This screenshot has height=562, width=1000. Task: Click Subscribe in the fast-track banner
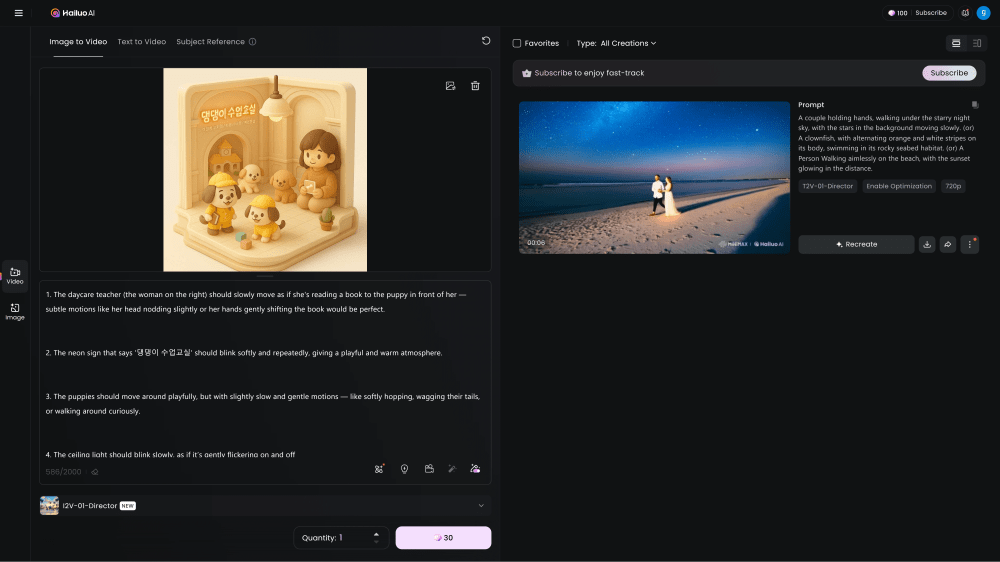point(949,73)
